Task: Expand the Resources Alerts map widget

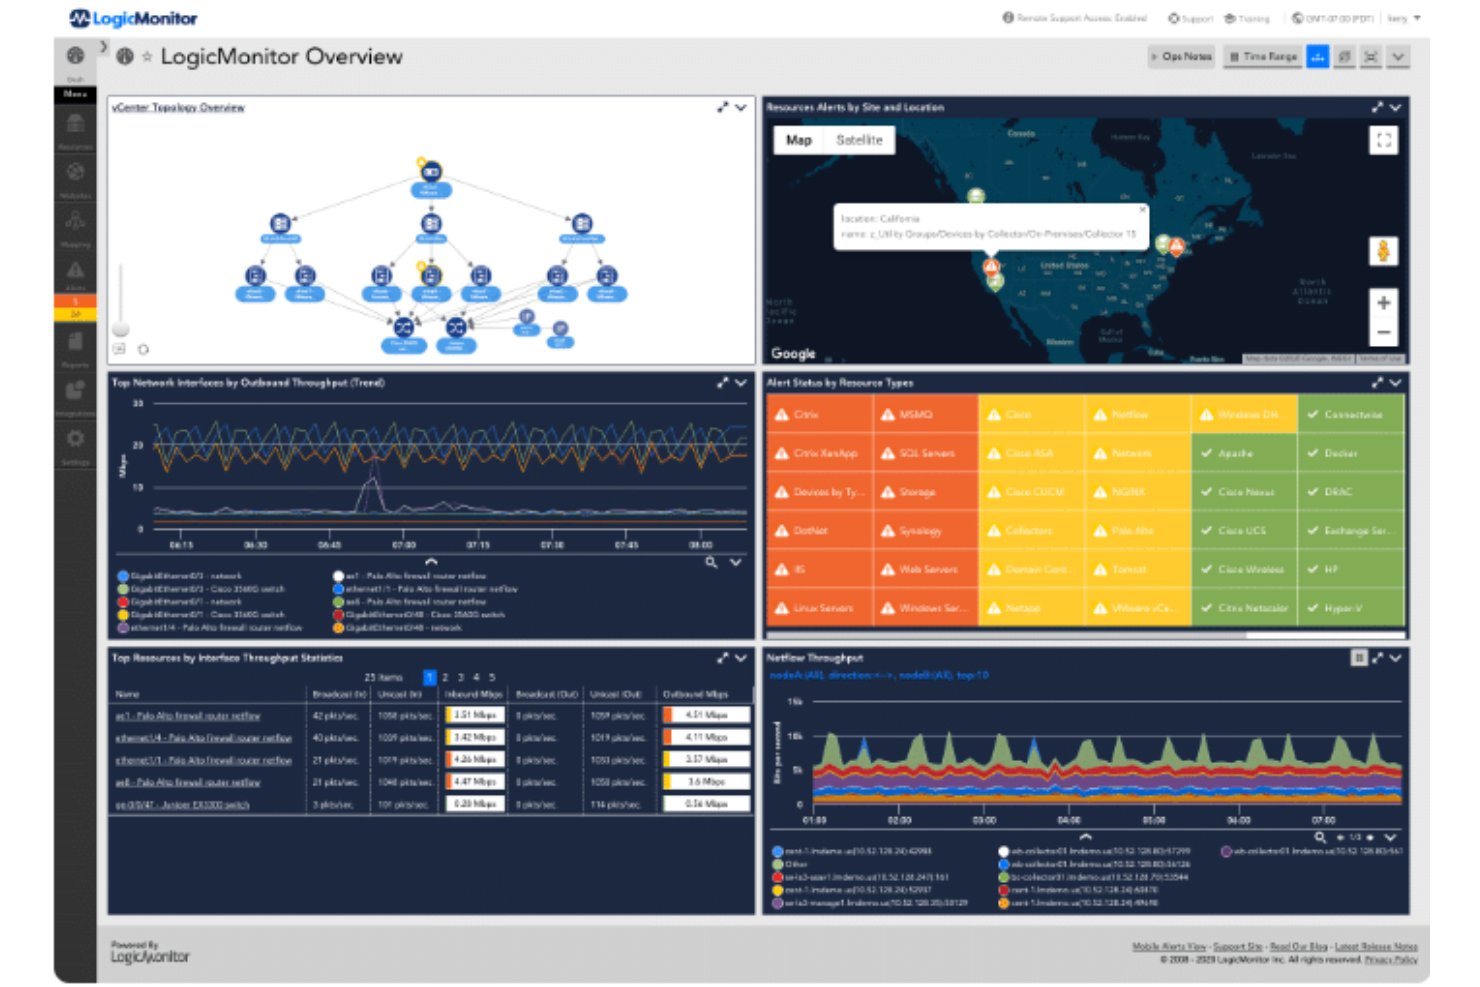Action: [x=1377, y=107]
